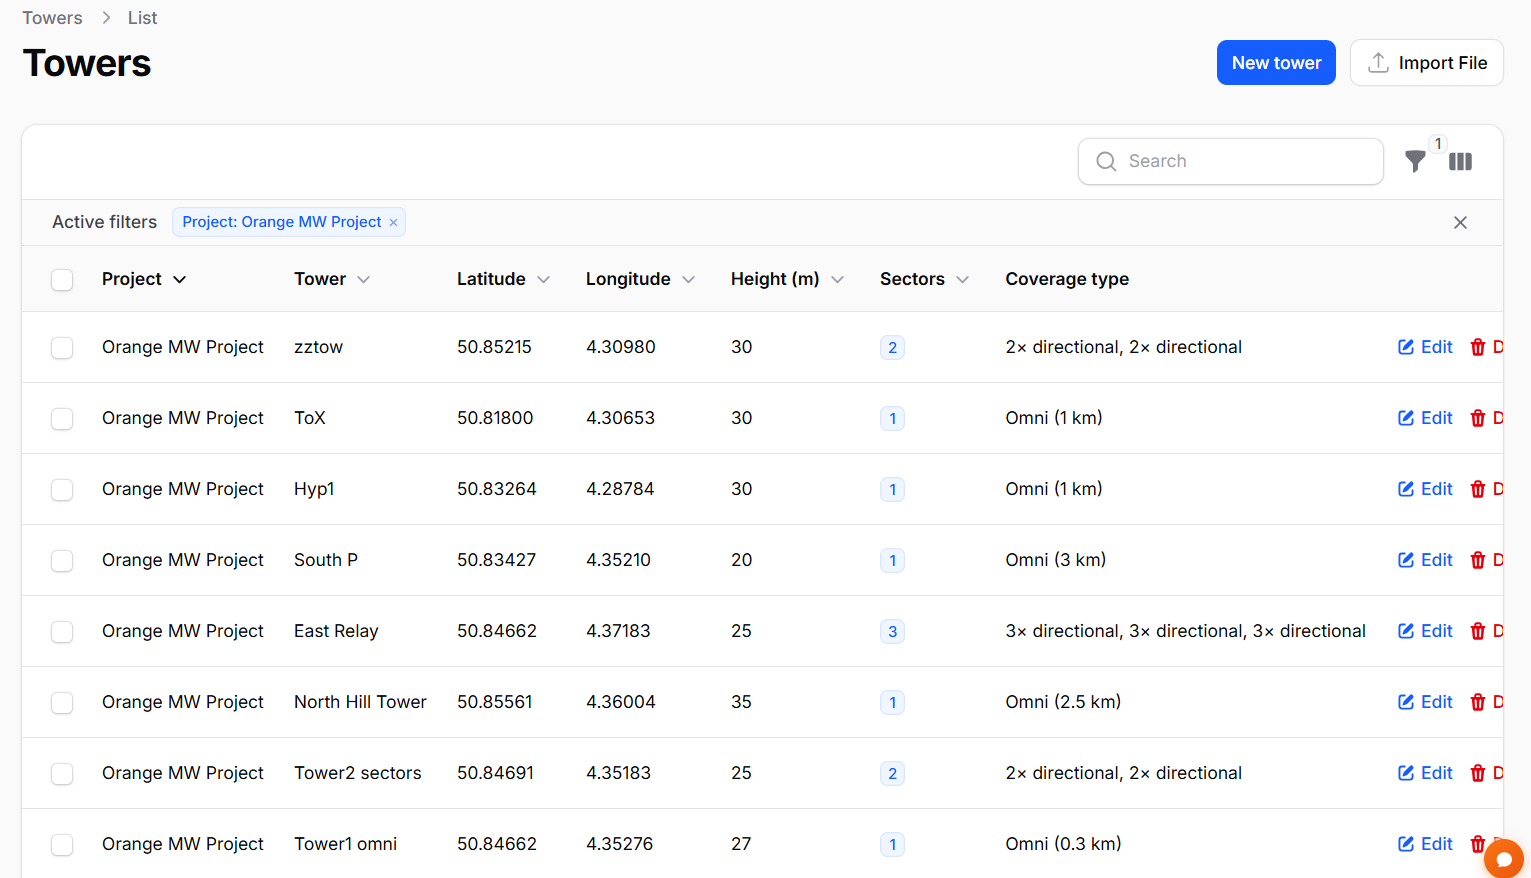Viewport: 1531px width, 878px height.
Task: Edit the South P tower
Action: (x=1425, y=560)
